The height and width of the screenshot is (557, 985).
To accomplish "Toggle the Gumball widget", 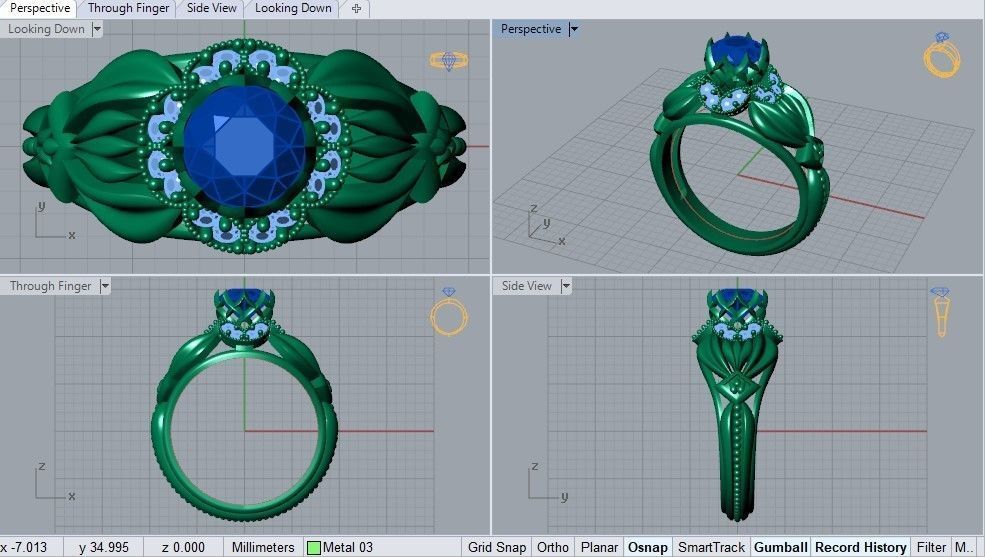I will pyautogui.click(x=780, y=548).
